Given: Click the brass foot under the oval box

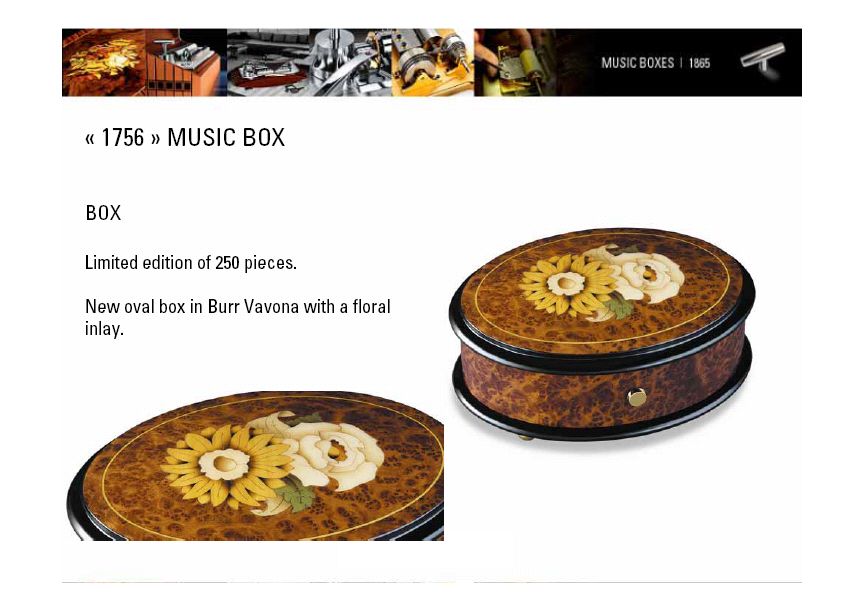Looking at the screenshot, I should [x=526, y=438].
